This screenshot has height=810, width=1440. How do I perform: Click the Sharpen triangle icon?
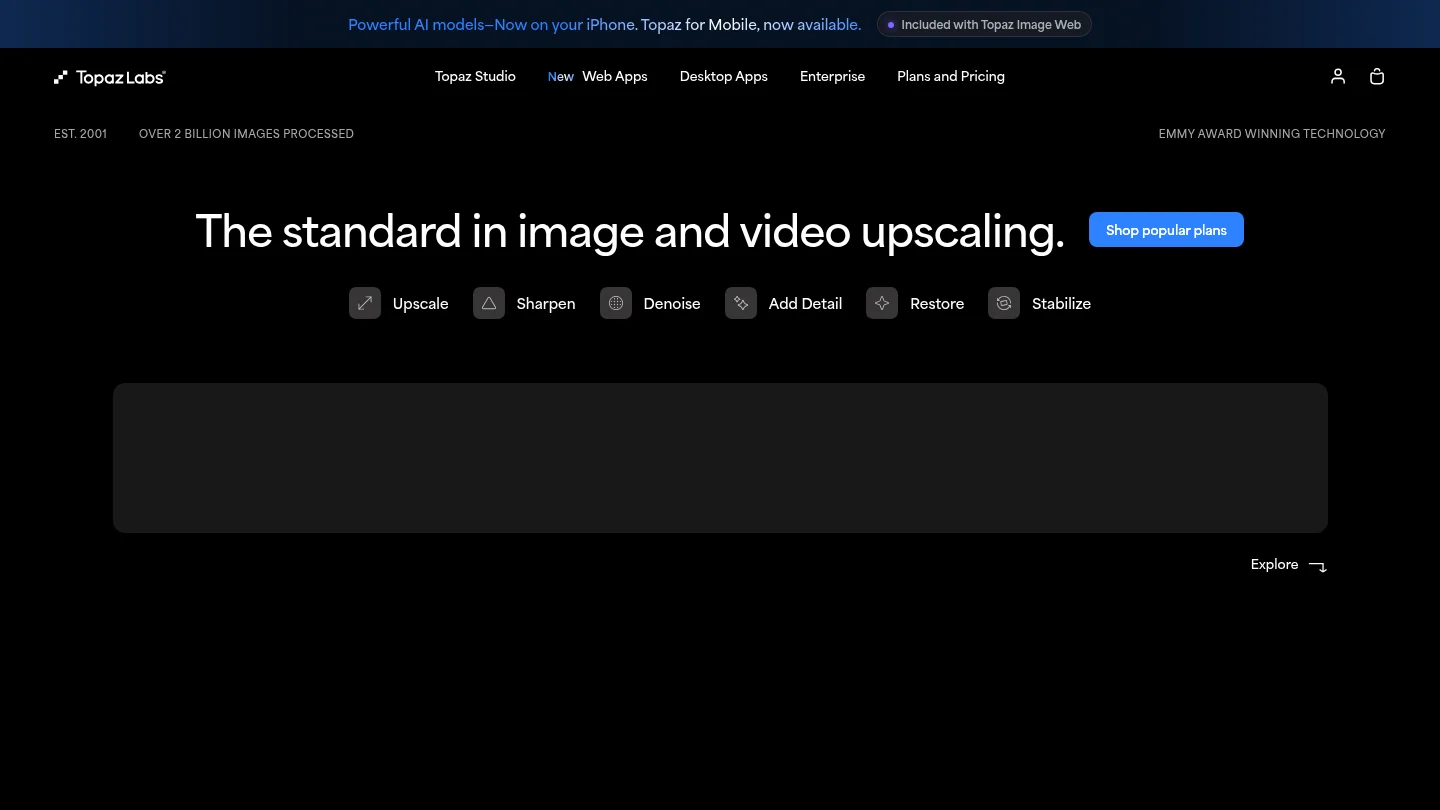[x=489, y=303]
